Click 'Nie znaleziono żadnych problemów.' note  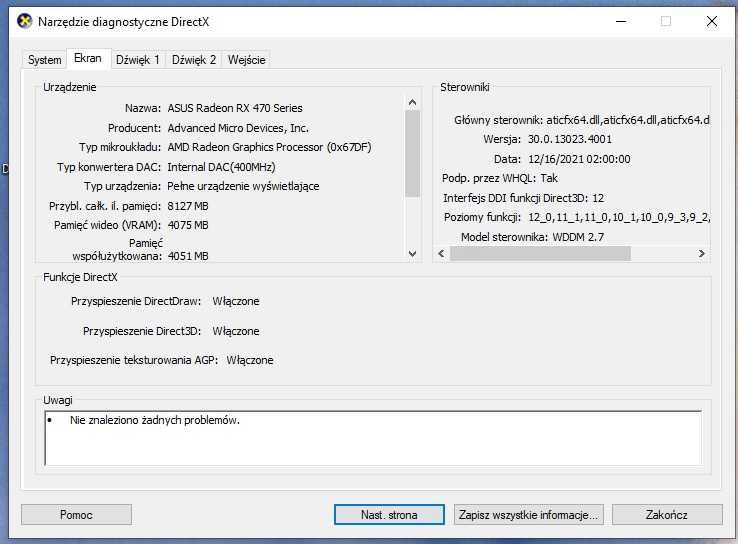pyautogui.click(x=155, y=420)
